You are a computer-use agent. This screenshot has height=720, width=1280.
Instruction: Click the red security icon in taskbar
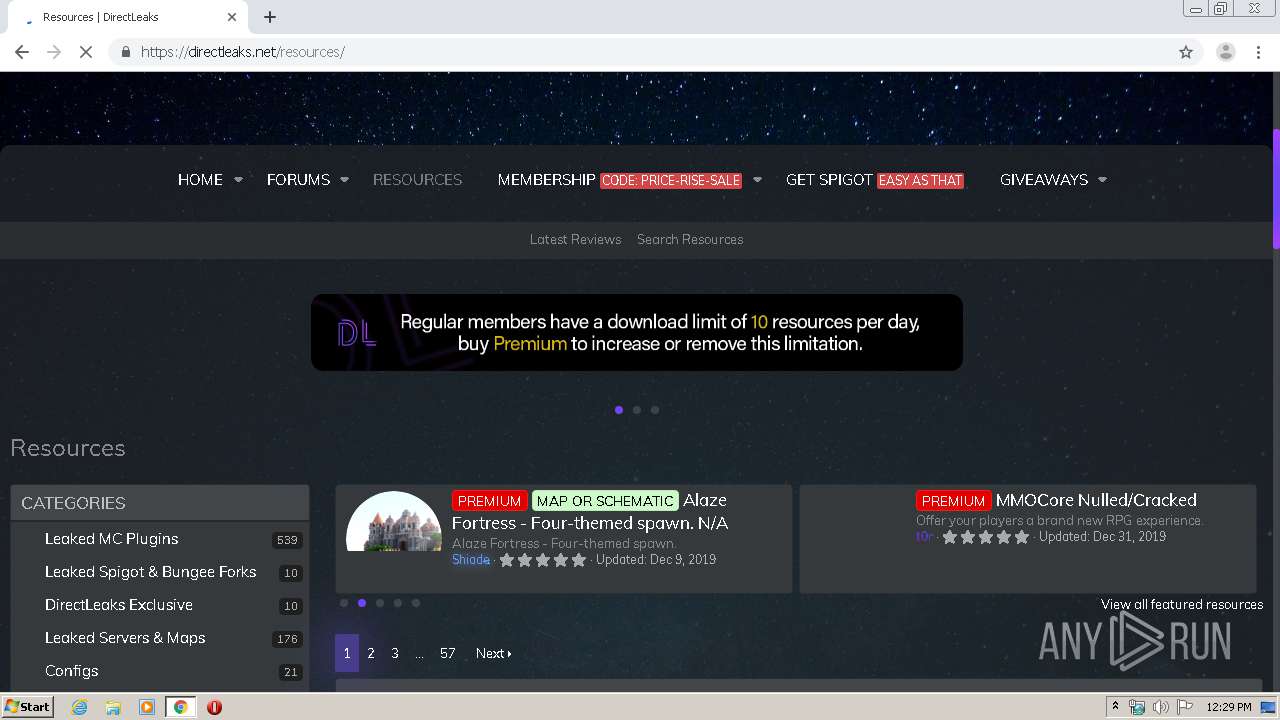click(214, 707)
